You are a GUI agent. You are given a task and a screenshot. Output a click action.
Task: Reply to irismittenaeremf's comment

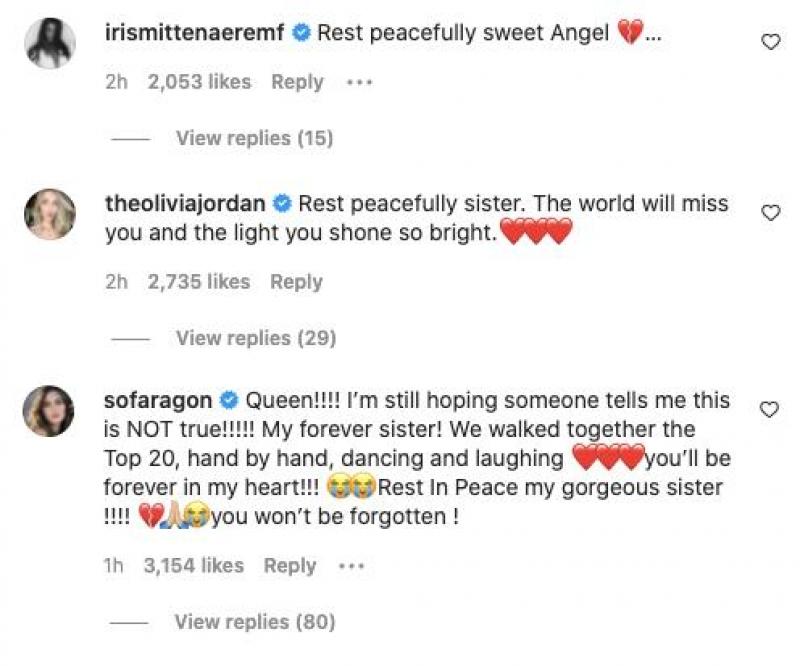coord(297,82)
